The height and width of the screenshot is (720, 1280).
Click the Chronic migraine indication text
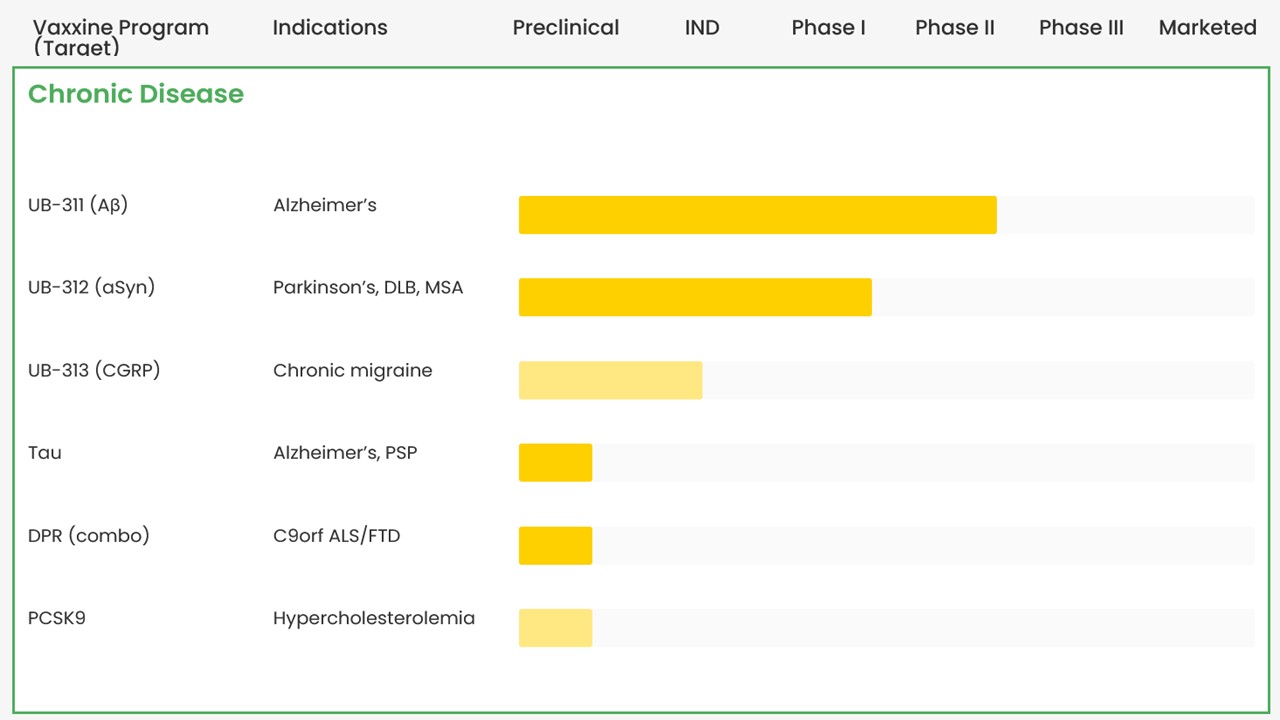tap(353, 370)
